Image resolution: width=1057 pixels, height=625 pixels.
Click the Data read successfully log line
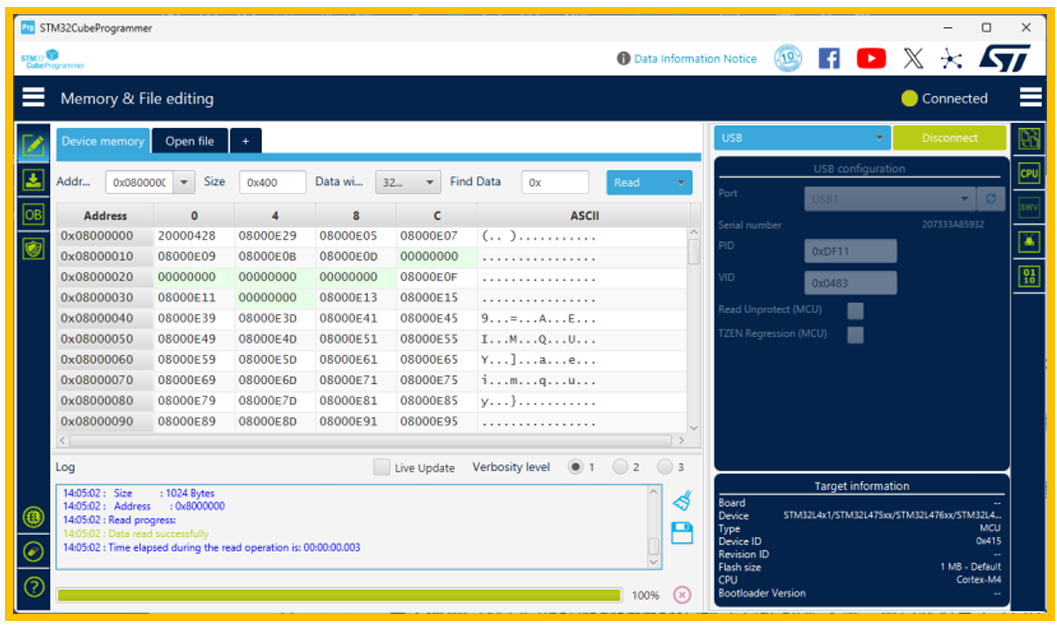pyautogui.click(x=135, y=533)
